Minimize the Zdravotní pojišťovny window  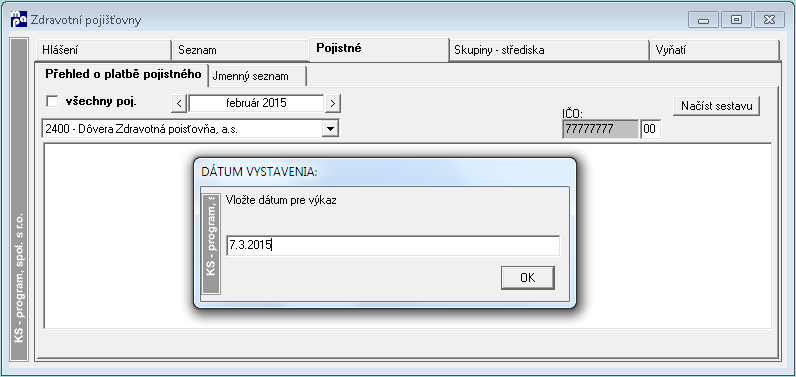[704, 20]
